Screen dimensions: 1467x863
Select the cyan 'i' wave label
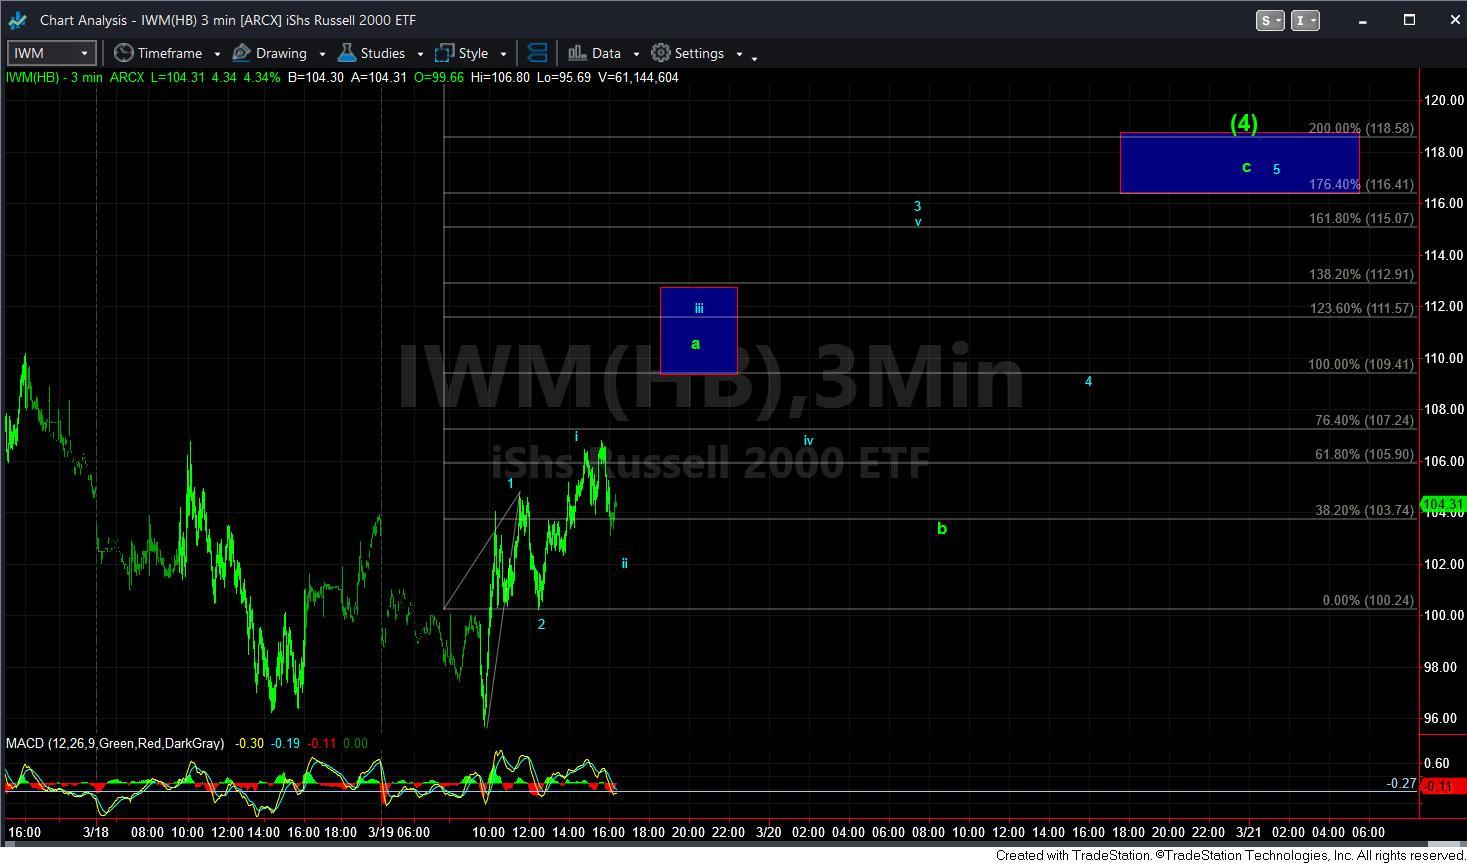coord(576,437)
